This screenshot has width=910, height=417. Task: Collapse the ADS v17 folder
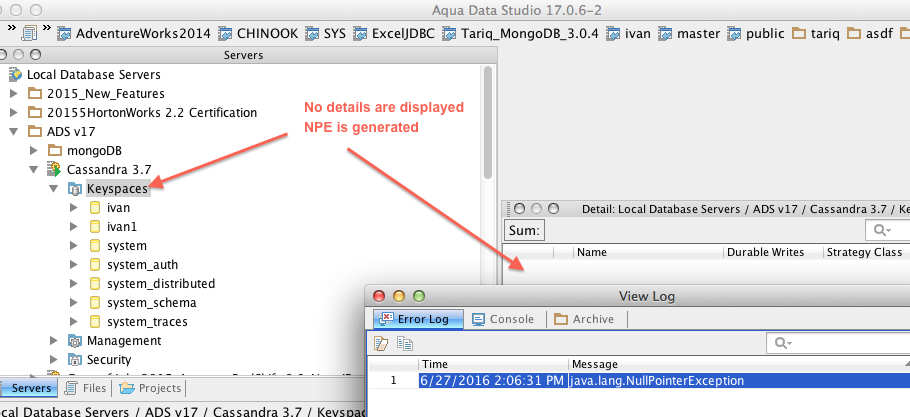coord(15,132)
